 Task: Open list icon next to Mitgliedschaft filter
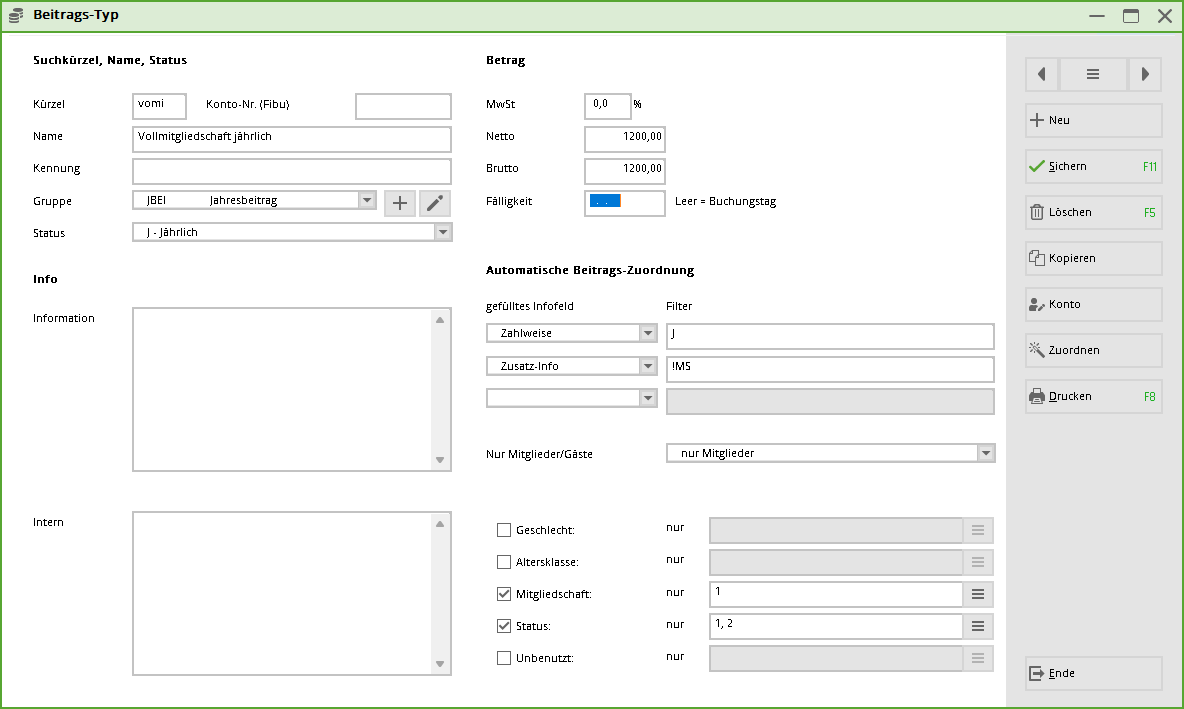tap(978, 594)
